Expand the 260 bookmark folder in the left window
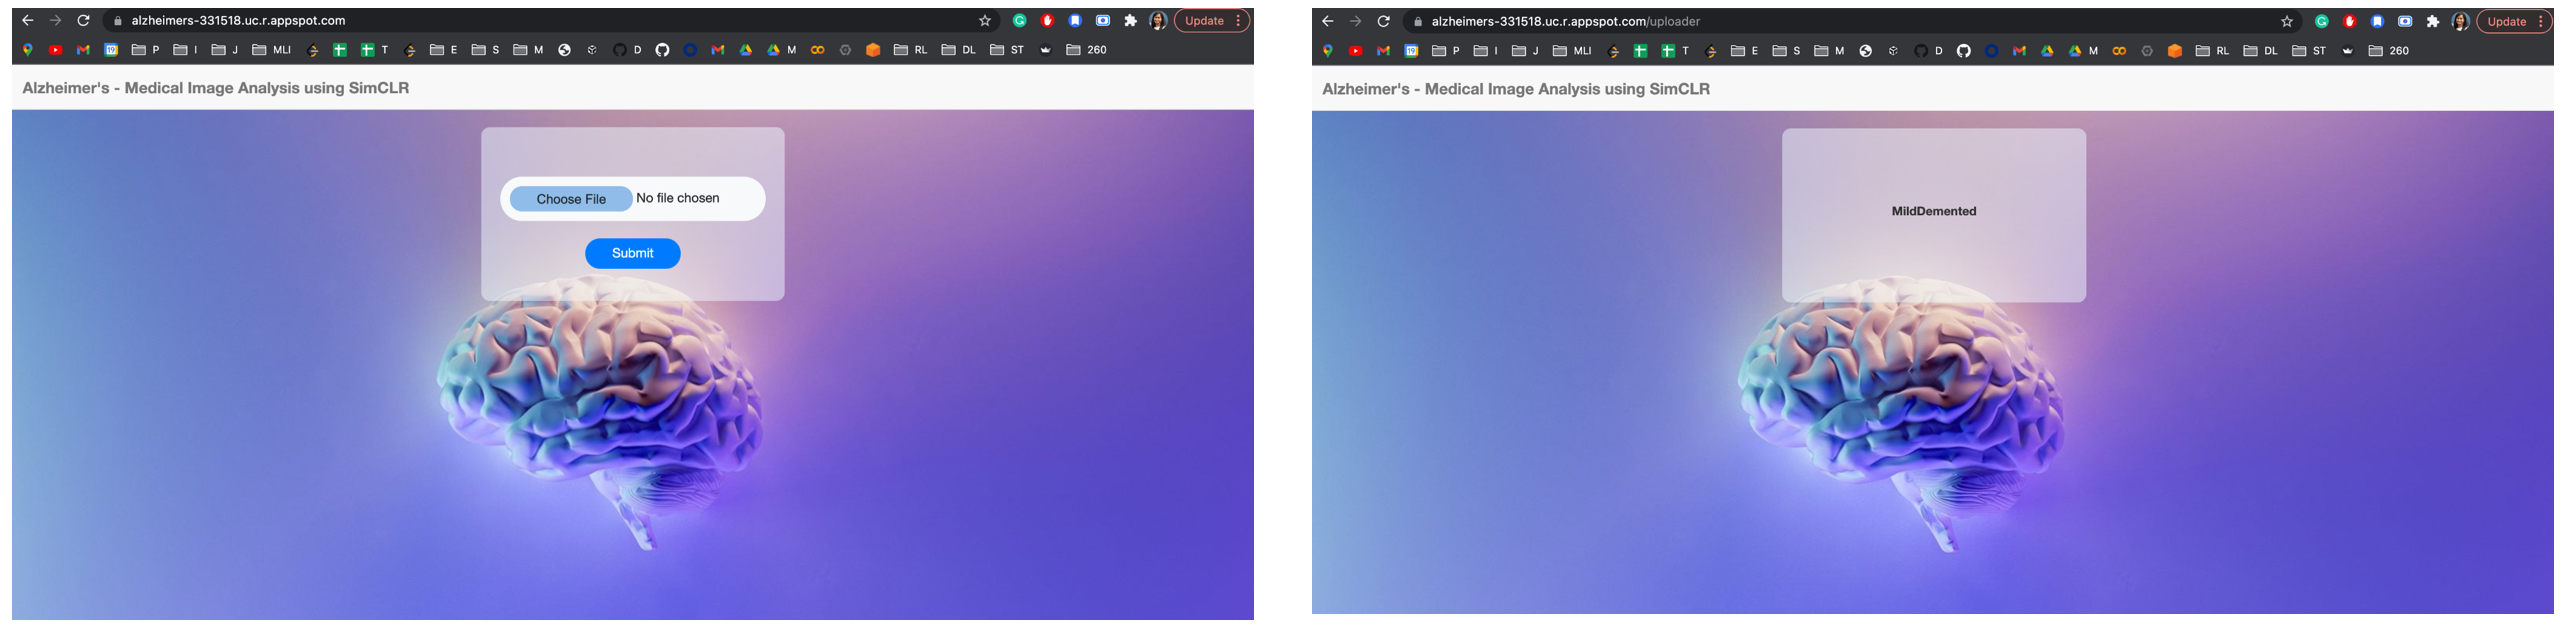This screenshot has height=628, width=2566. [1087, 50]
